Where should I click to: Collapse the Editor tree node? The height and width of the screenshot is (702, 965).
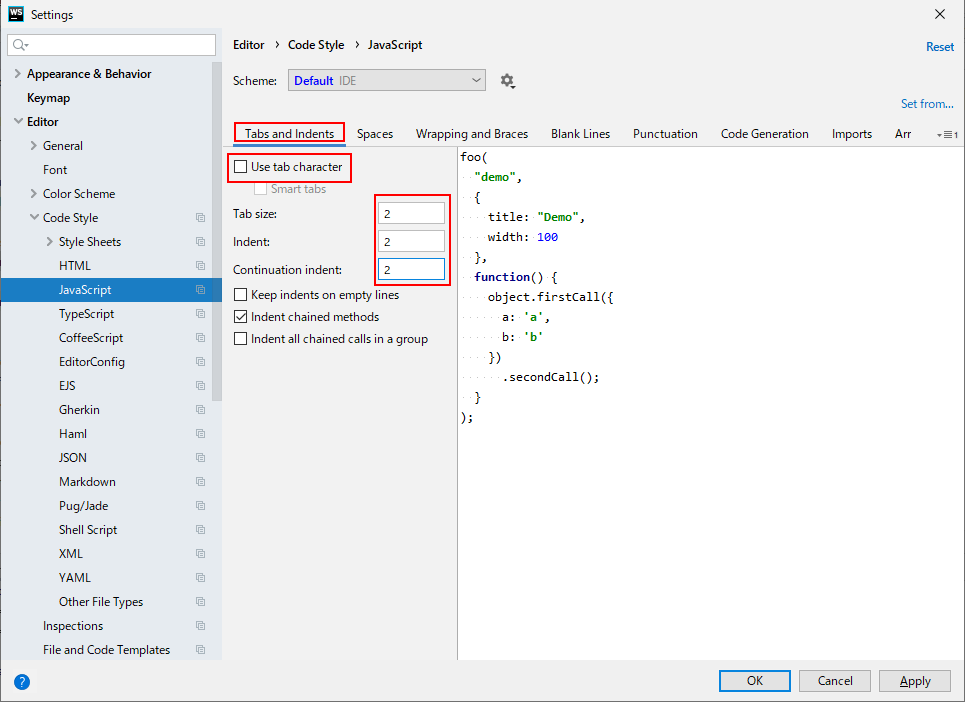(18, 122)
